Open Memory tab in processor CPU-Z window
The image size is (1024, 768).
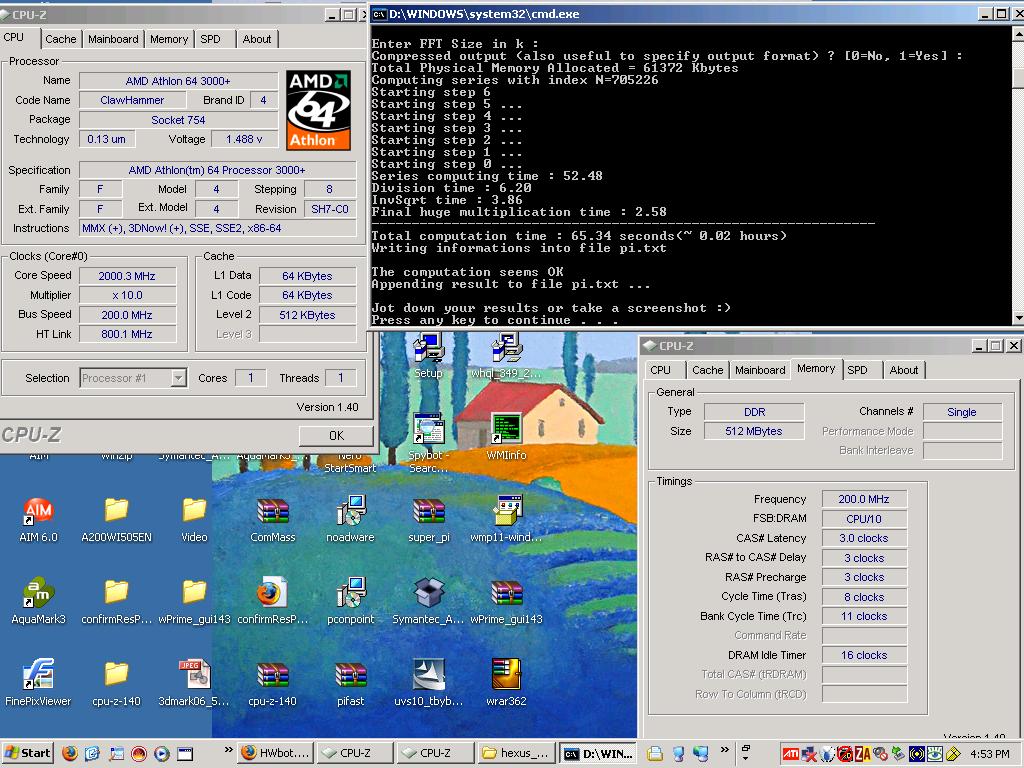168,39
